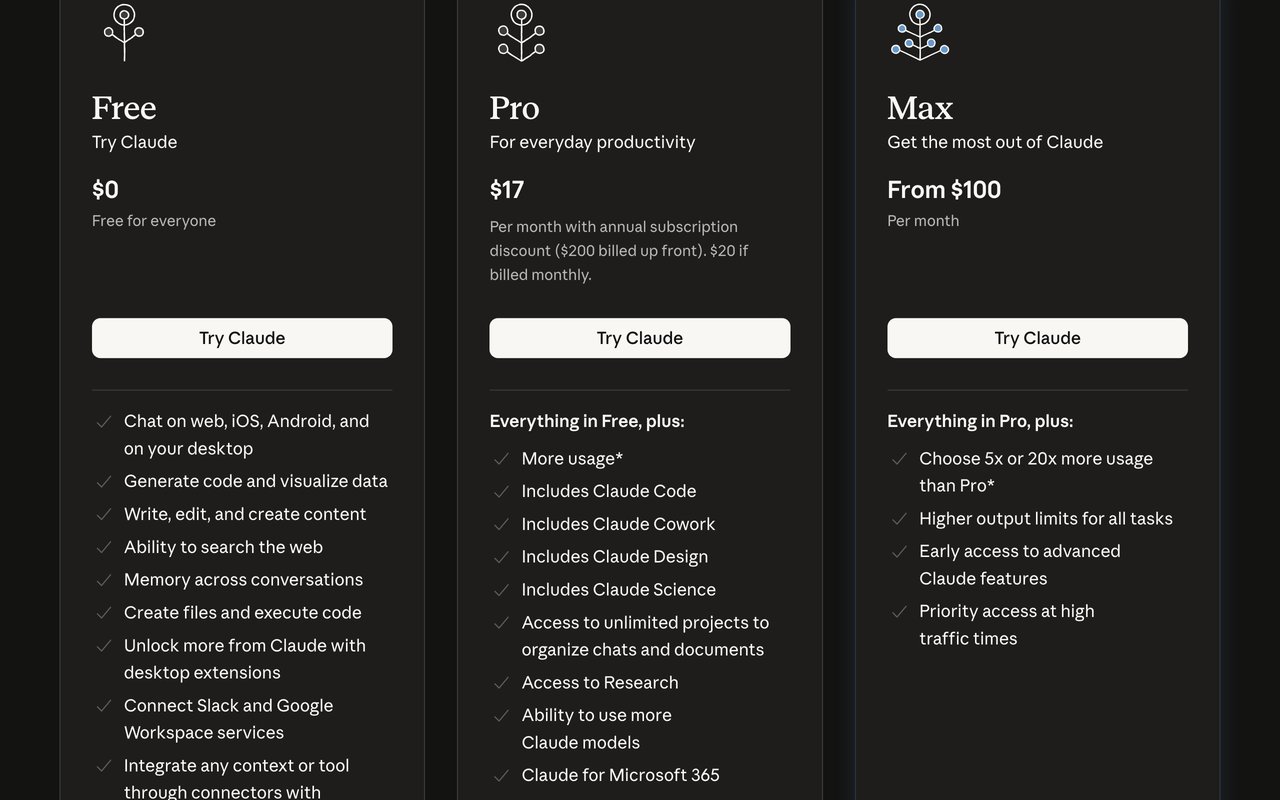Click checkmark beside Includes Claude Code
This screenshot has height=800, width=1280.
coord(501,491)
